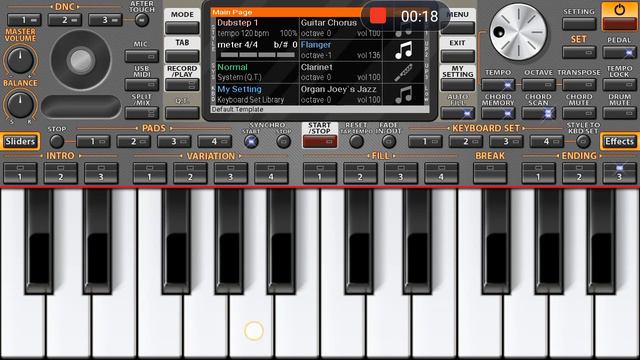This screenshot has width=640, height=360.
Task: Enable the MIC button
Action: coord(142,56)
